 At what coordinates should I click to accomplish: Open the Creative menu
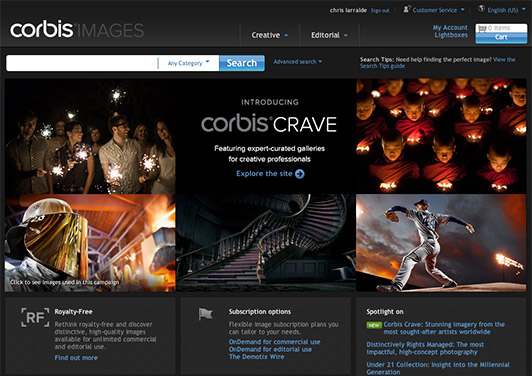click(x=269, y=35)
